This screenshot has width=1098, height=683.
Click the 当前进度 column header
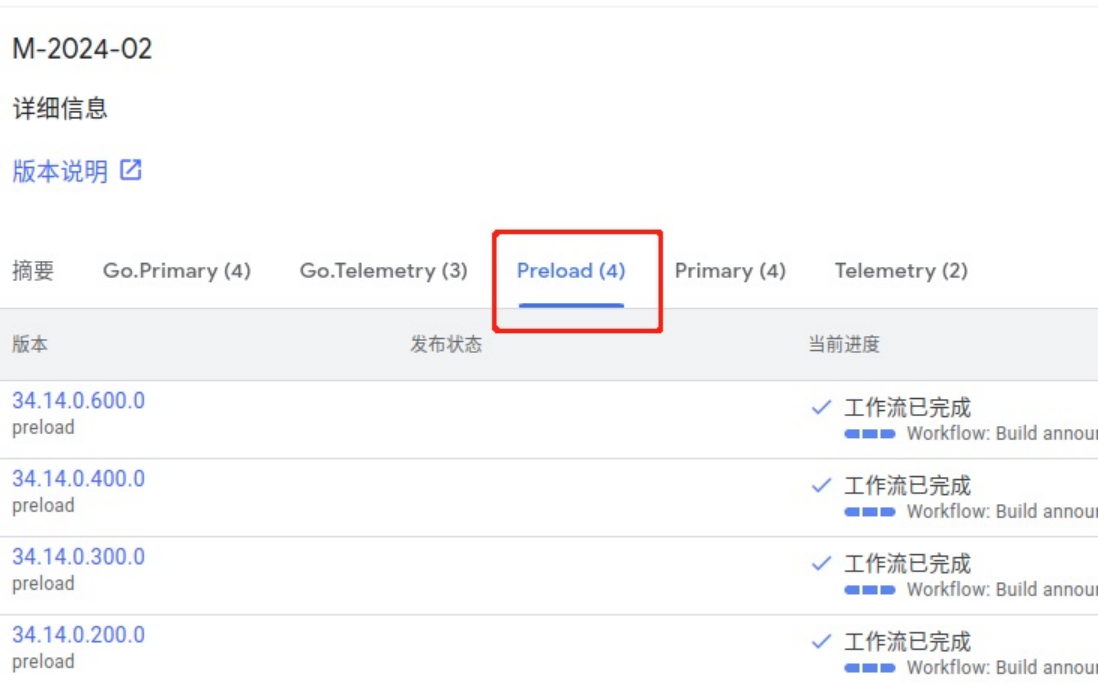844,344
